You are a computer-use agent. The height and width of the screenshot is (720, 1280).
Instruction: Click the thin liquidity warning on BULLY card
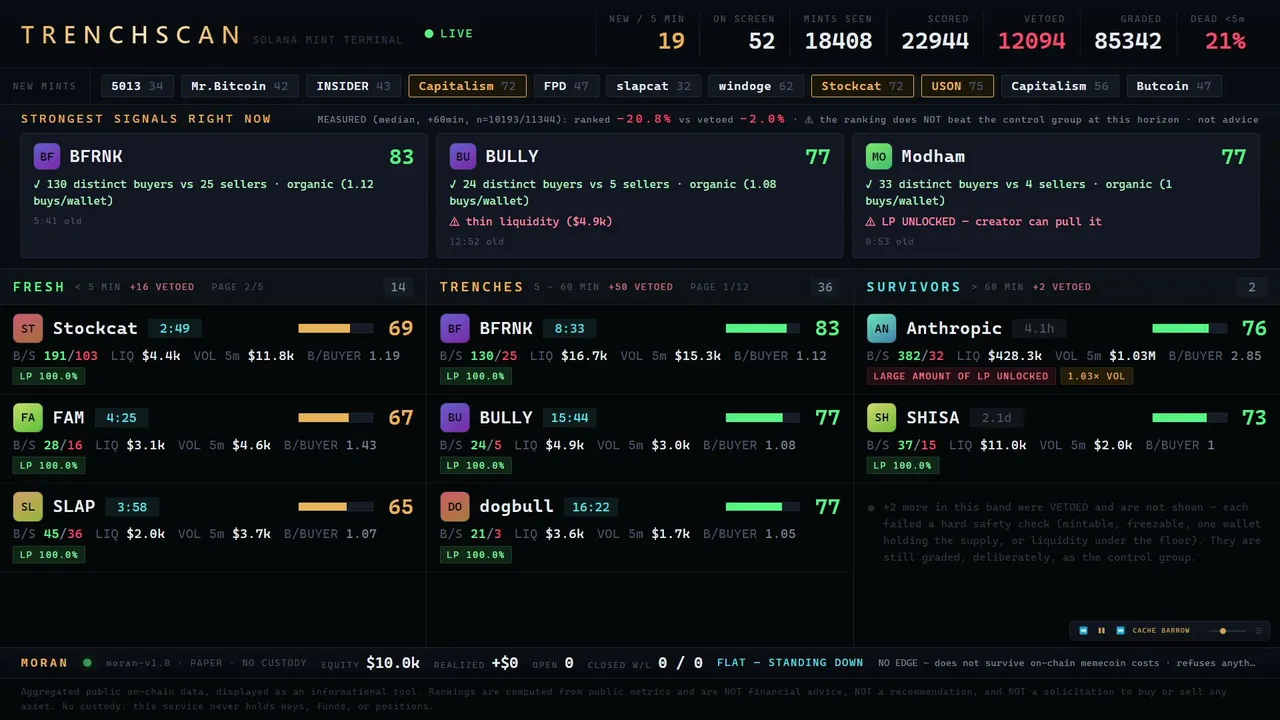point(531,222)
